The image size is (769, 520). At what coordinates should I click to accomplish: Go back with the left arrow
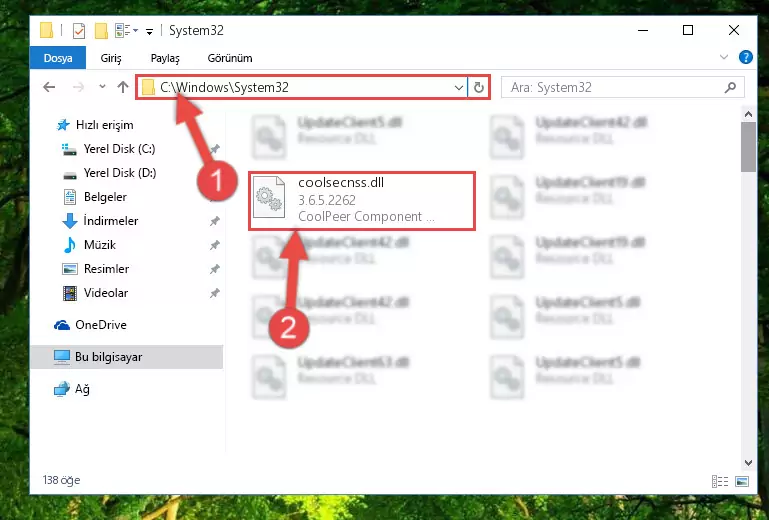tap(49, 87)
